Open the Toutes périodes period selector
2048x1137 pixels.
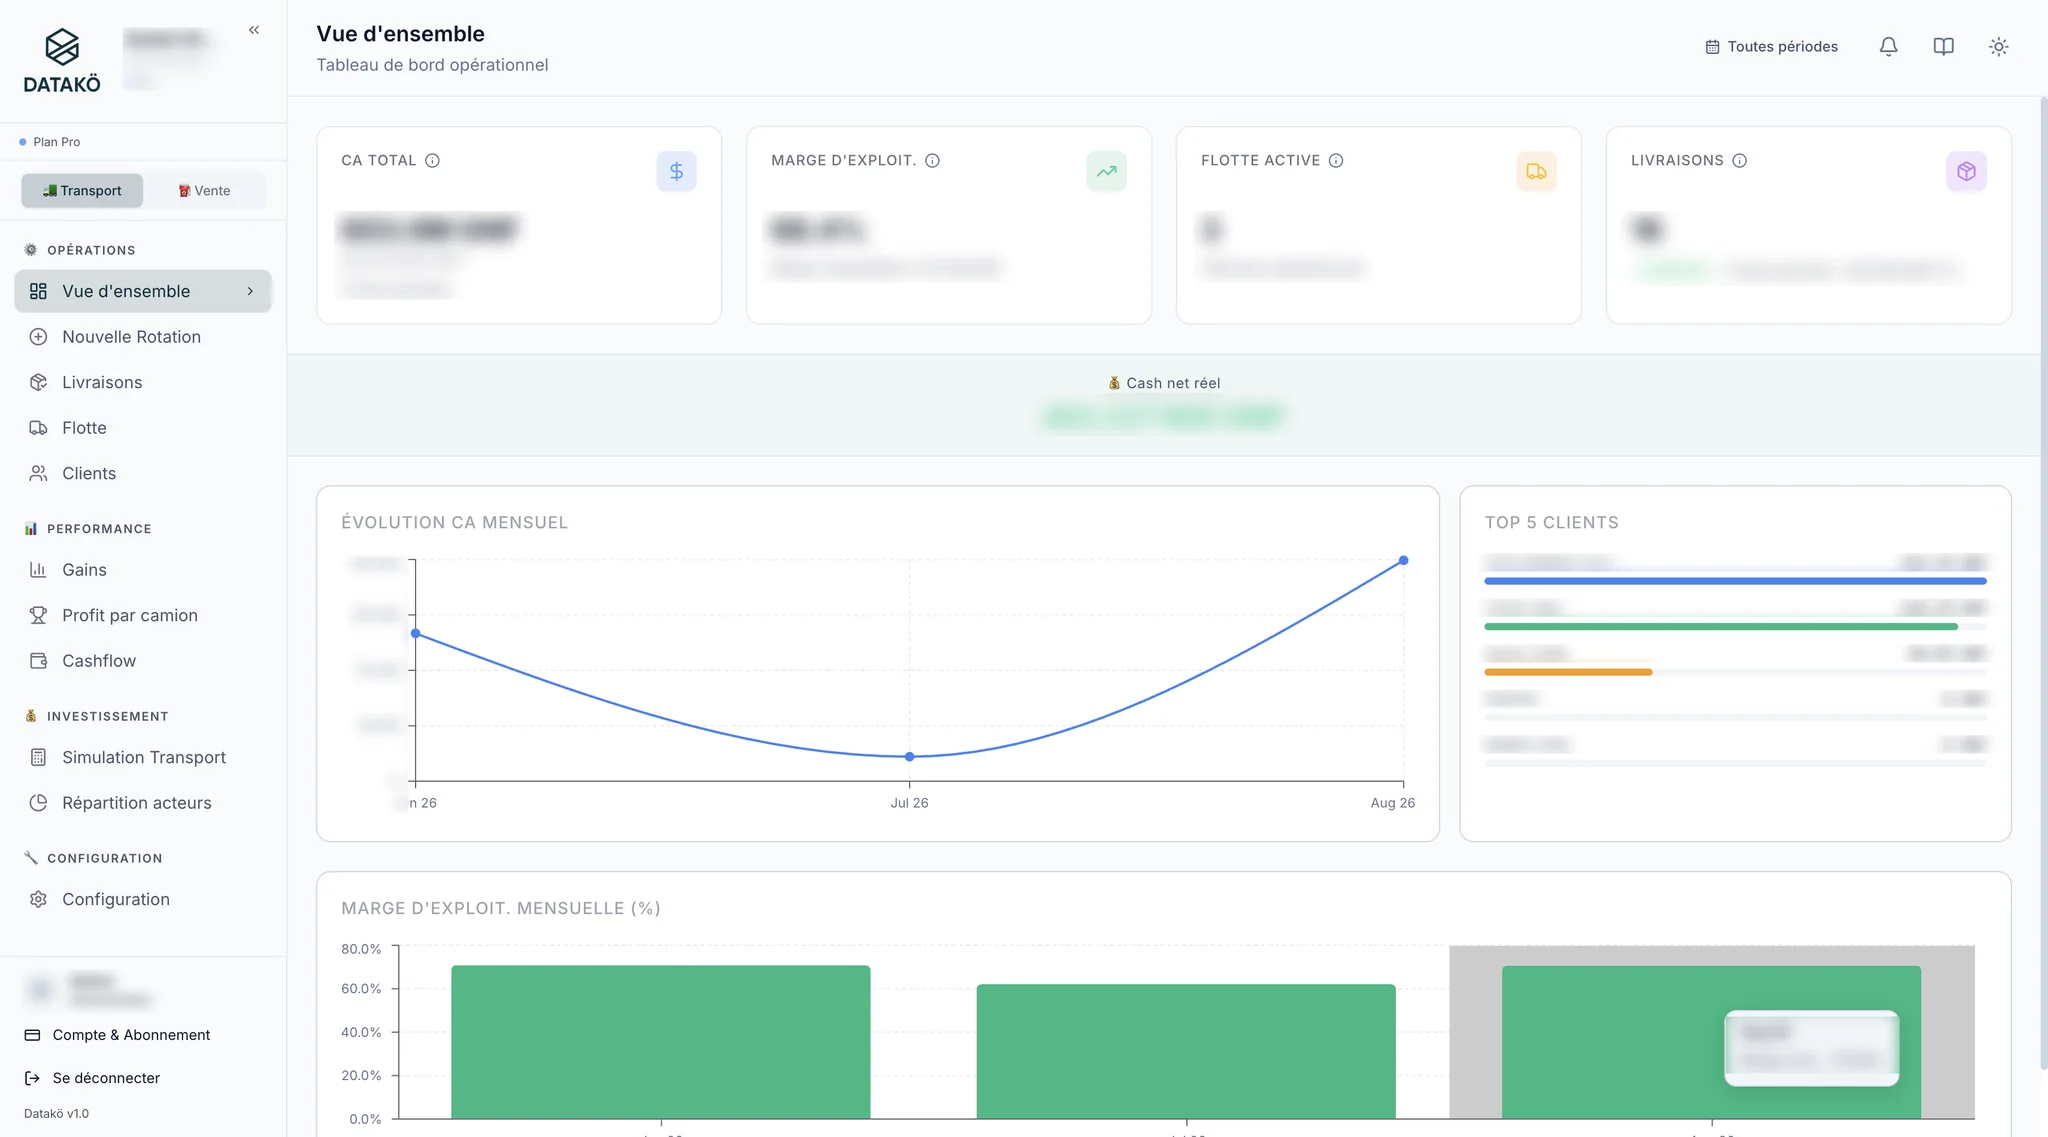(x=1771, y=46)
